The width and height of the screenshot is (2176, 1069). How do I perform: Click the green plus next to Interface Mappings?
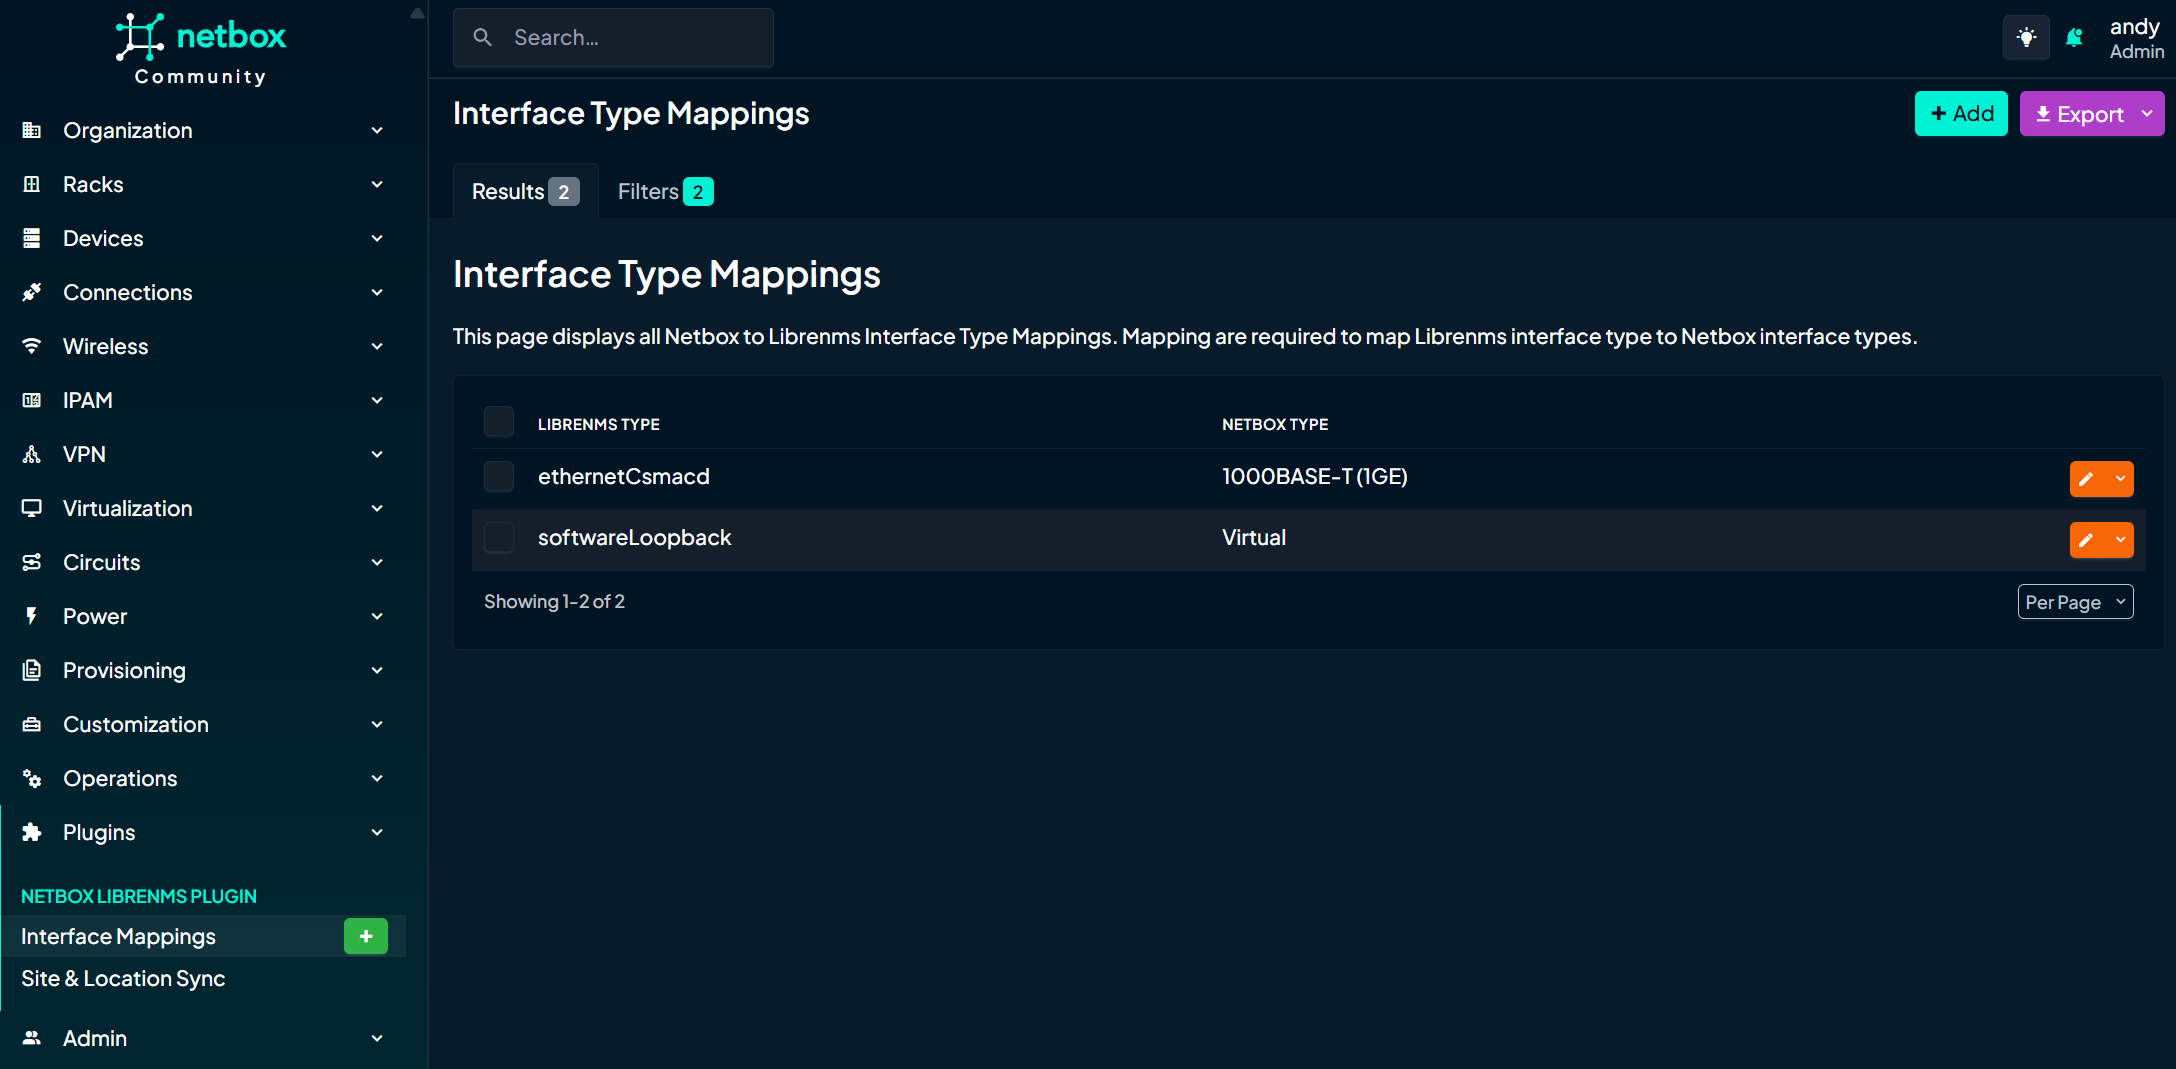point(366,936)
